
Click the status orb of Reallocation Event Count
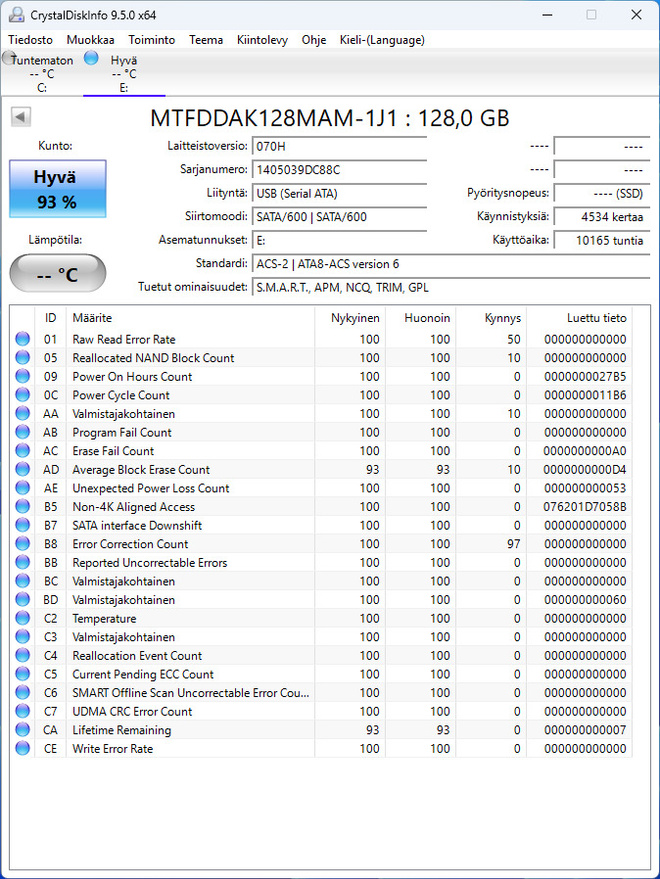point(22,655)
